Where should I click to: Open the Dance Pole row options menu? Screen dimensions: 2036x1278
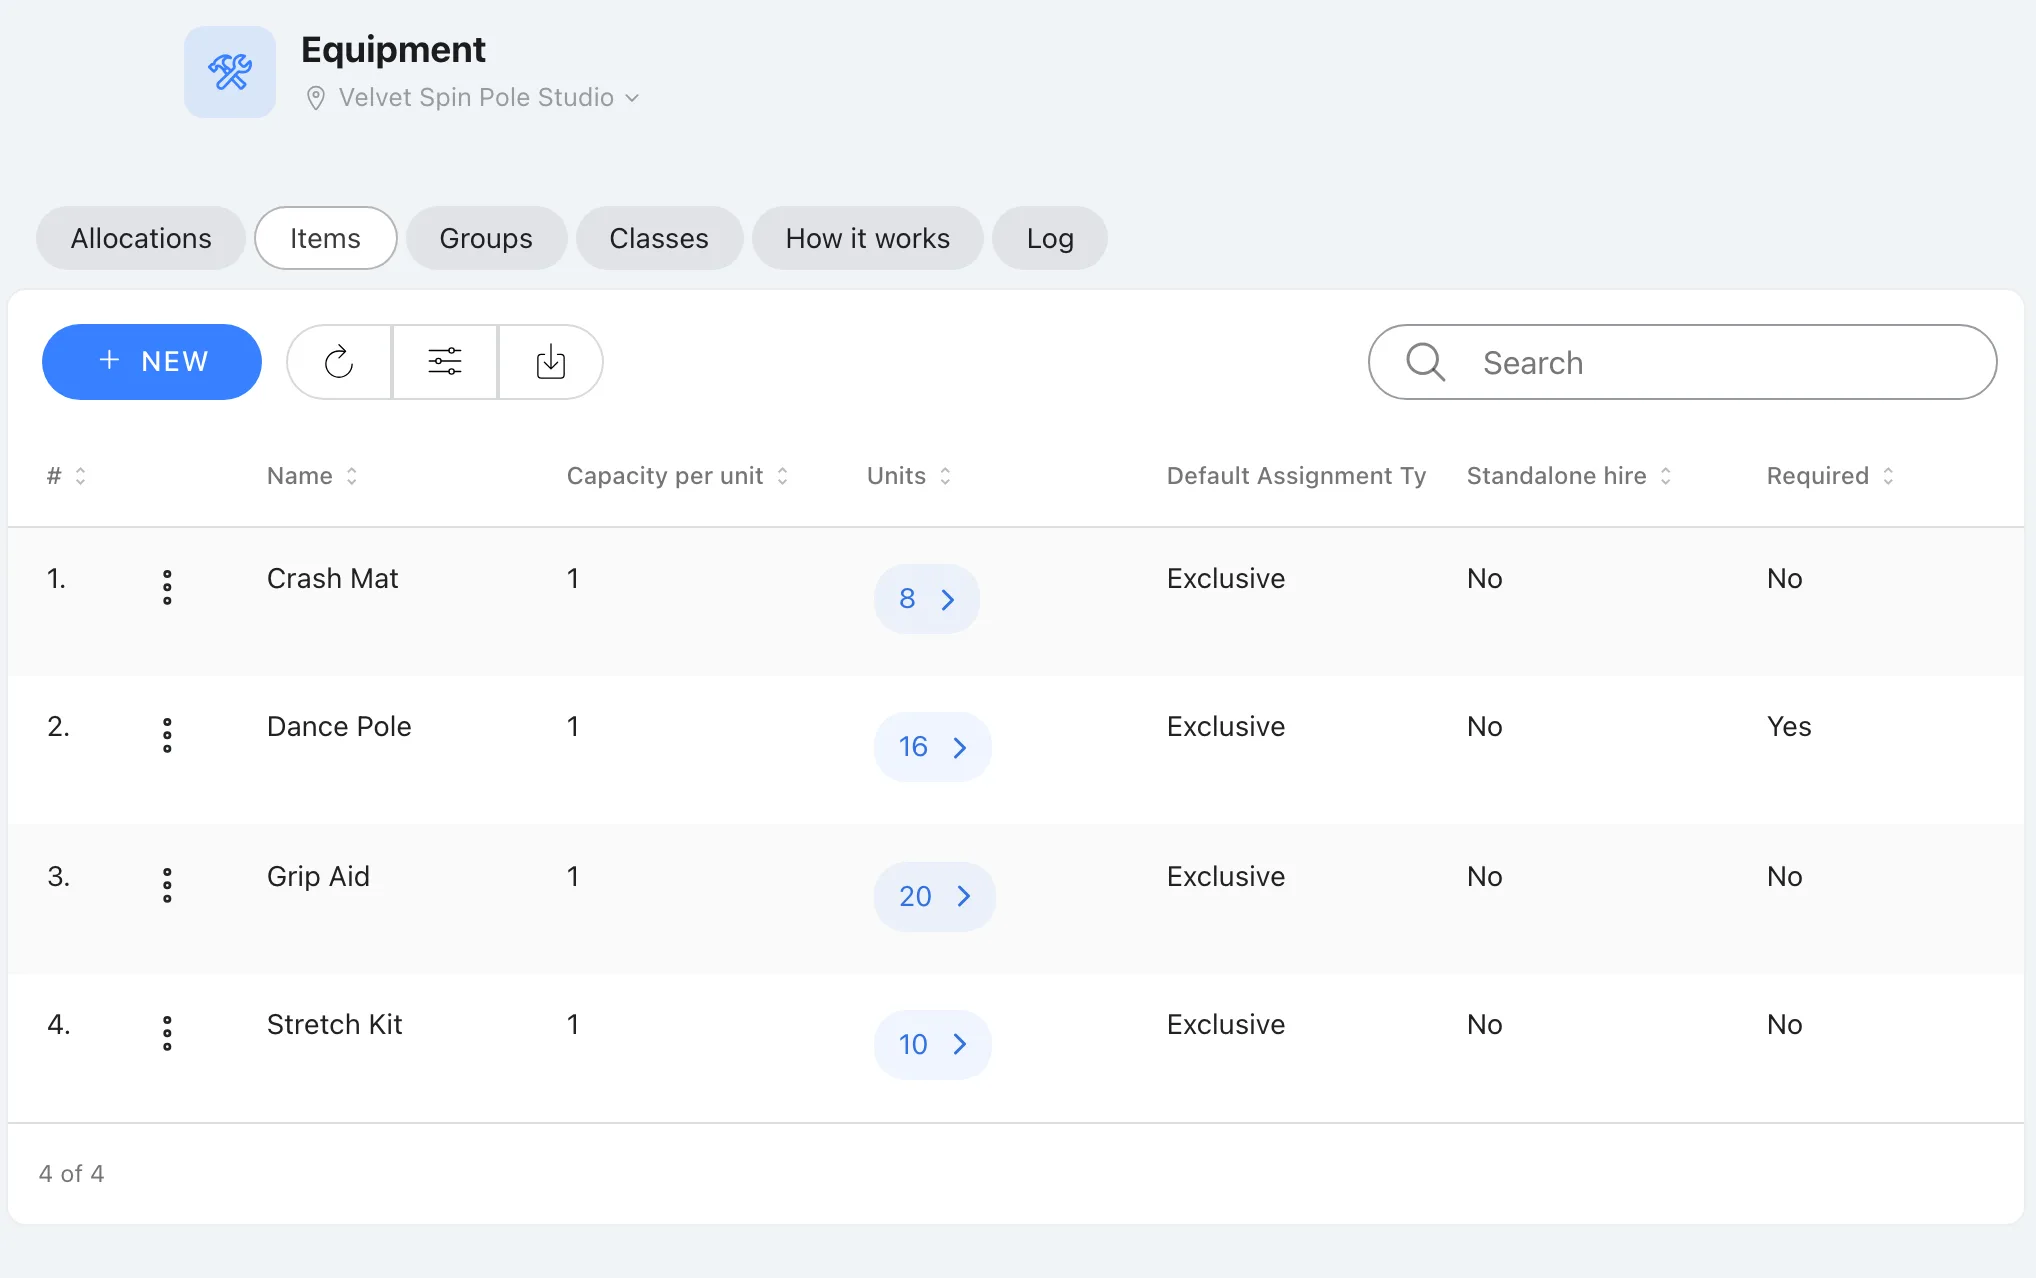point(167,735)
